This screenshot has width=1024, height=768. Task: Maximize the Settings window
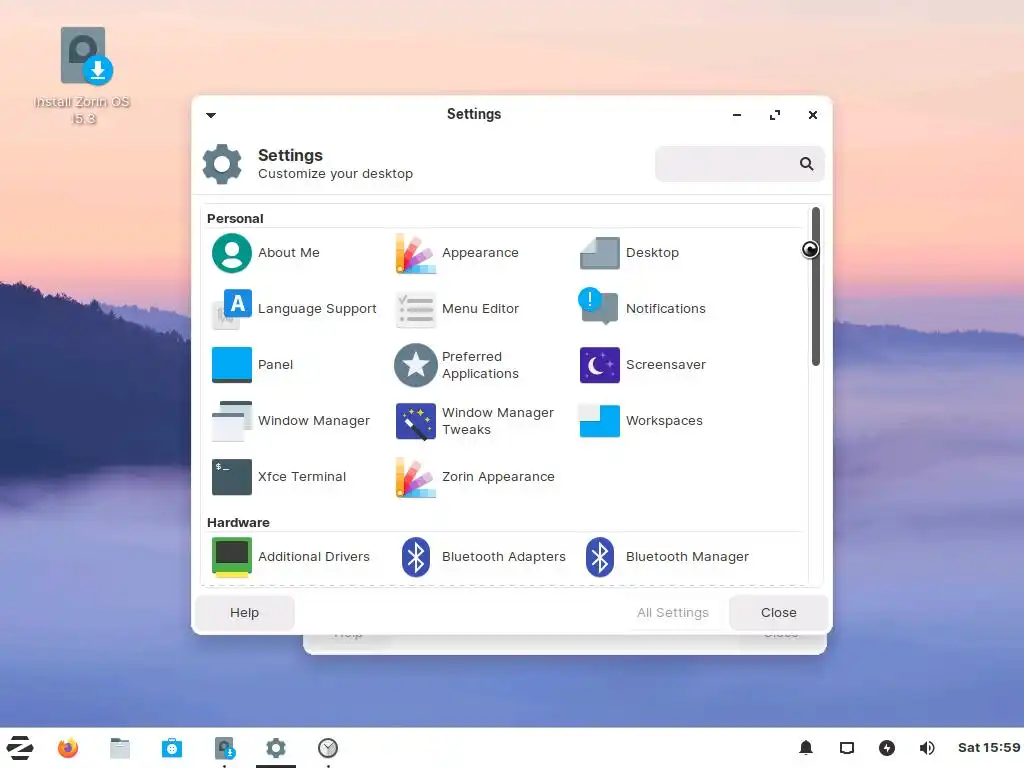pos(775,116)
